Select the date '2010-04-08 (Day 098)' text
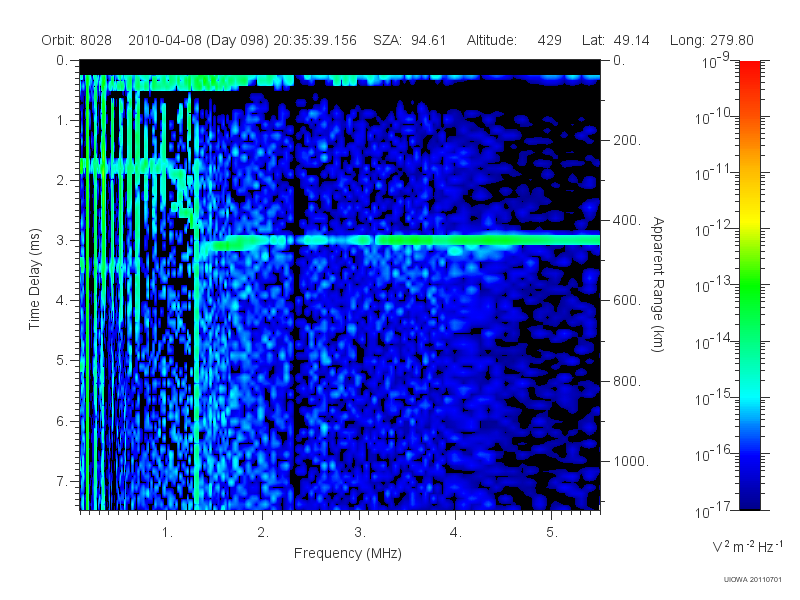 click(x=198, y=40)
